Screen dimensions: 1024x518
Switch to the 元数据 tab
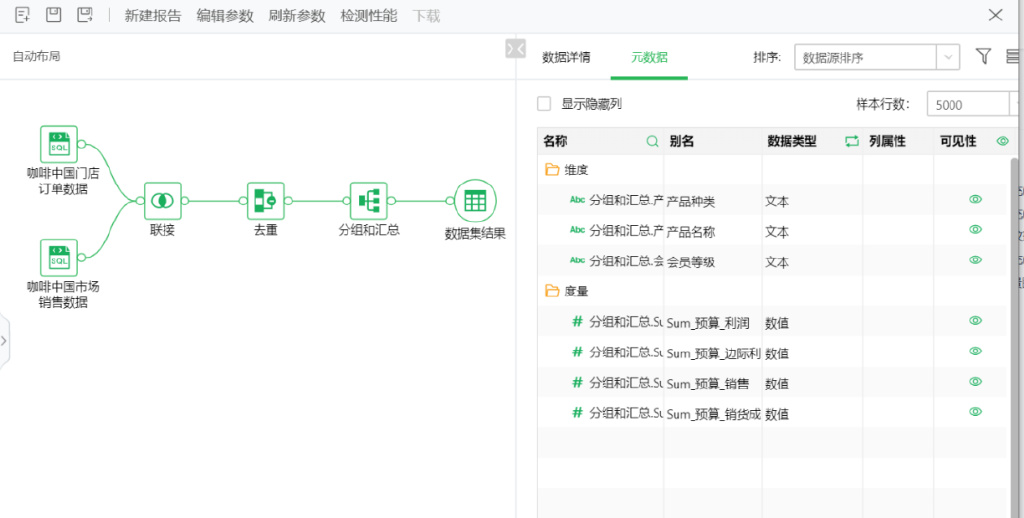649,57
